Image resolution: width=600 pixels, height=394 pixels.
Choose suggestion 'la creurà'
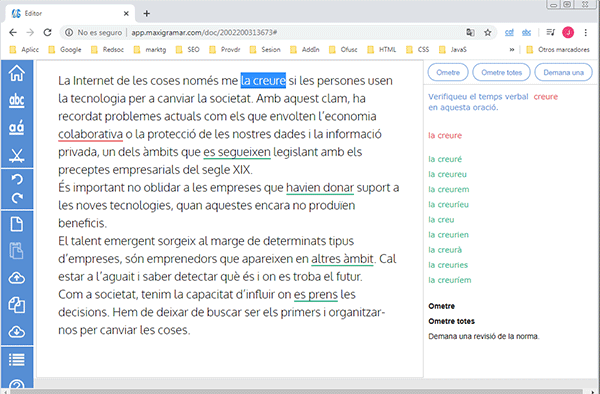pos(445,250)
